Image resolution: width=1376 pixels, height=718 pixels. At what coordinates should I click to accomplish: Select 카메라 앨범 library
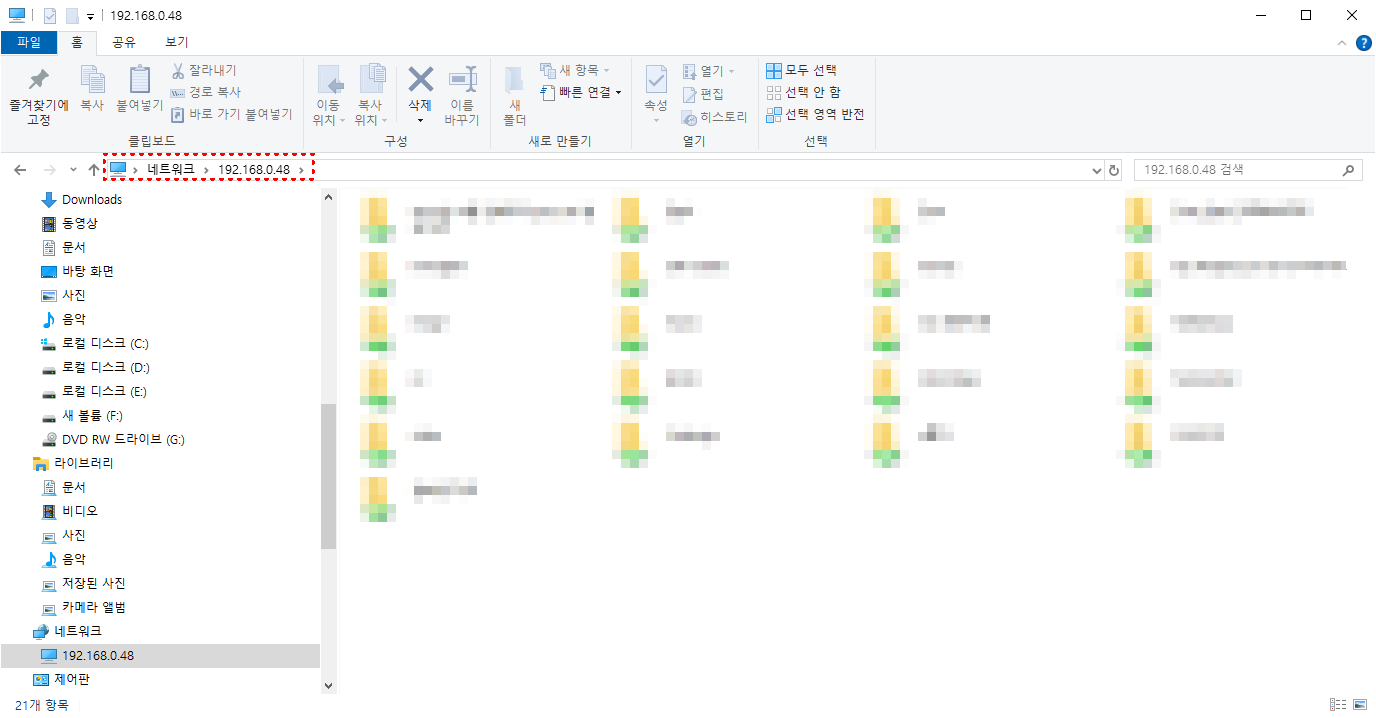point(93,607)
